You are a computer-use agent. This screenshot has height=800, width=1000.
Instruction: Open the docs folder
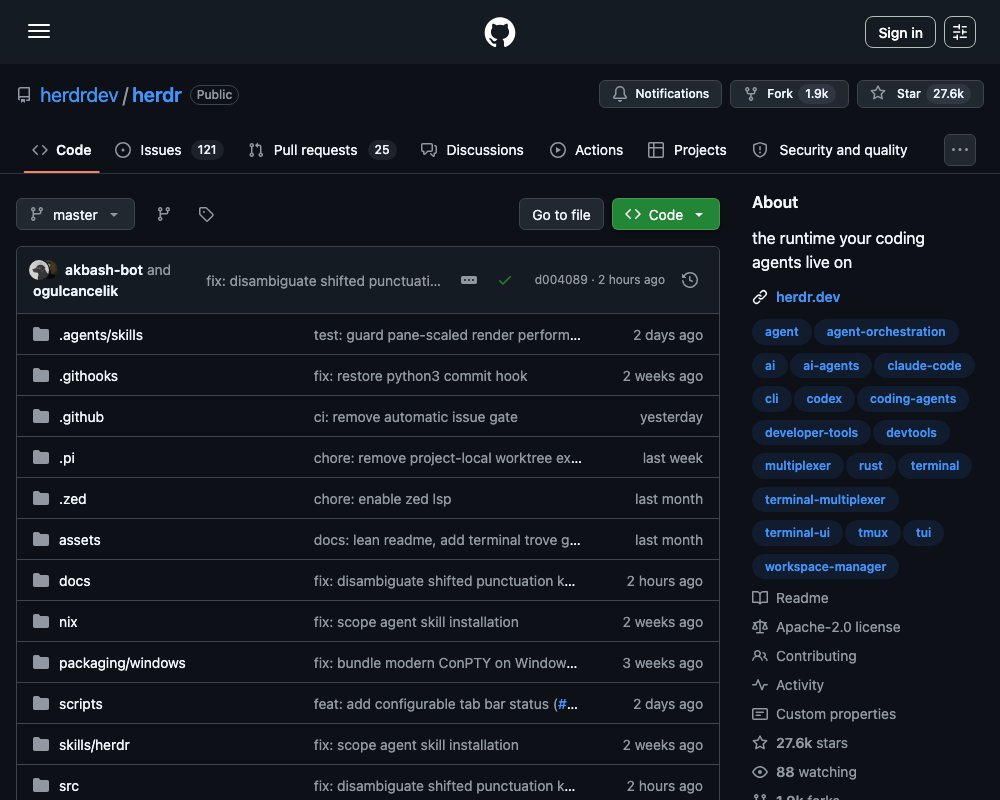pos(75,581)
